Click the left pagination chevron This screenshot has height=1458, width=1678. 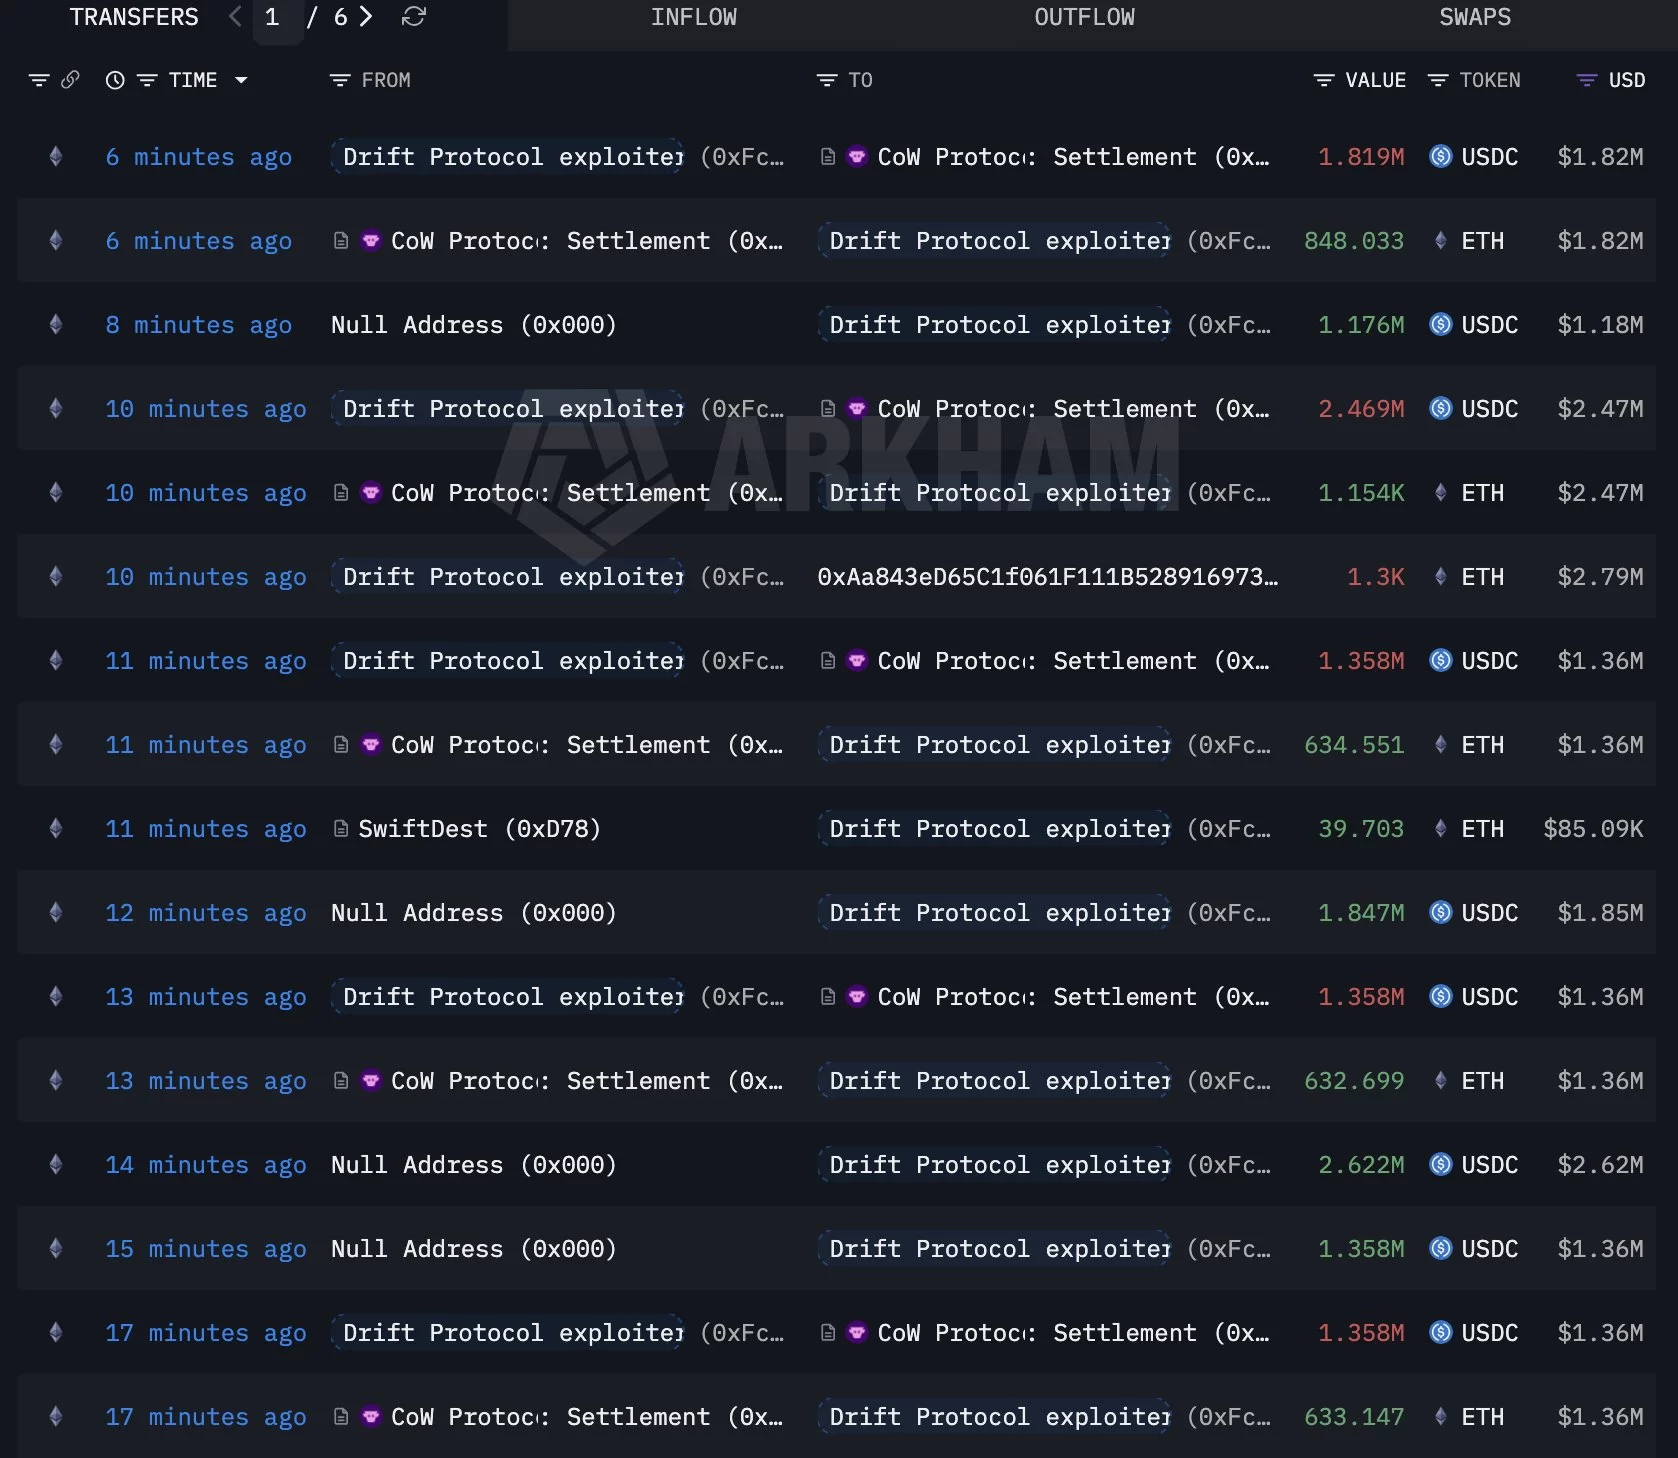[x=234, y=17]
